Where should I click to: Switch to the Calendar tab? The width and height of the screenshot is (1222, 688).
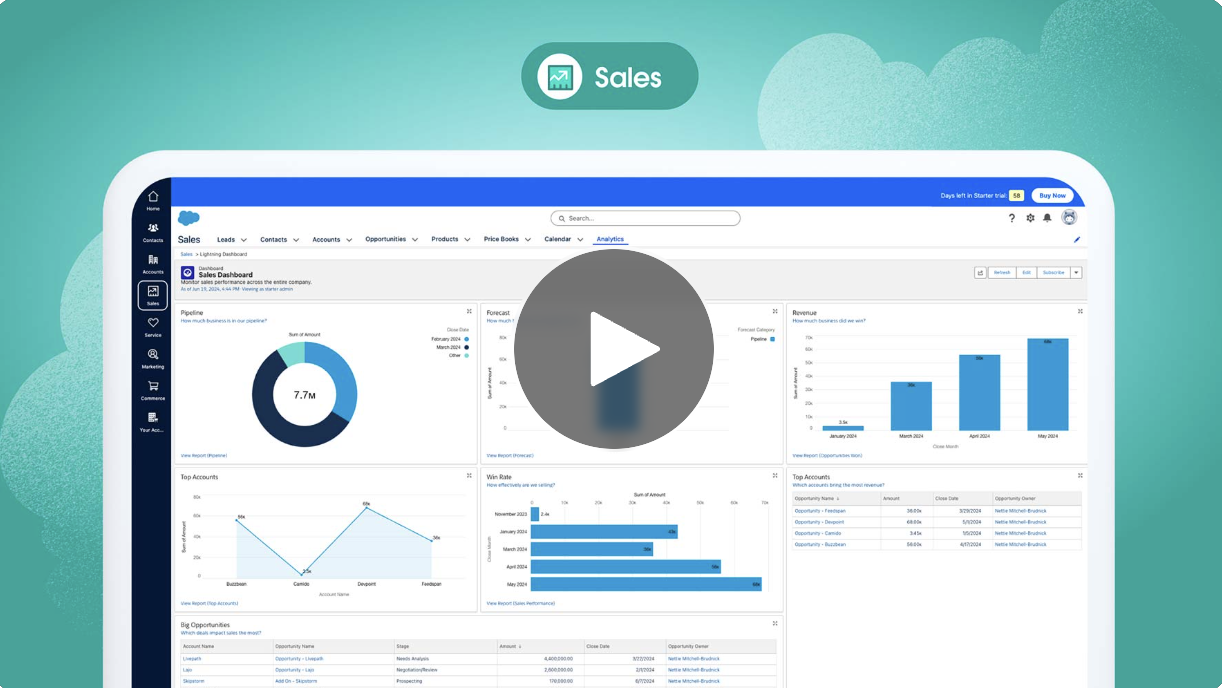[558, 240]
